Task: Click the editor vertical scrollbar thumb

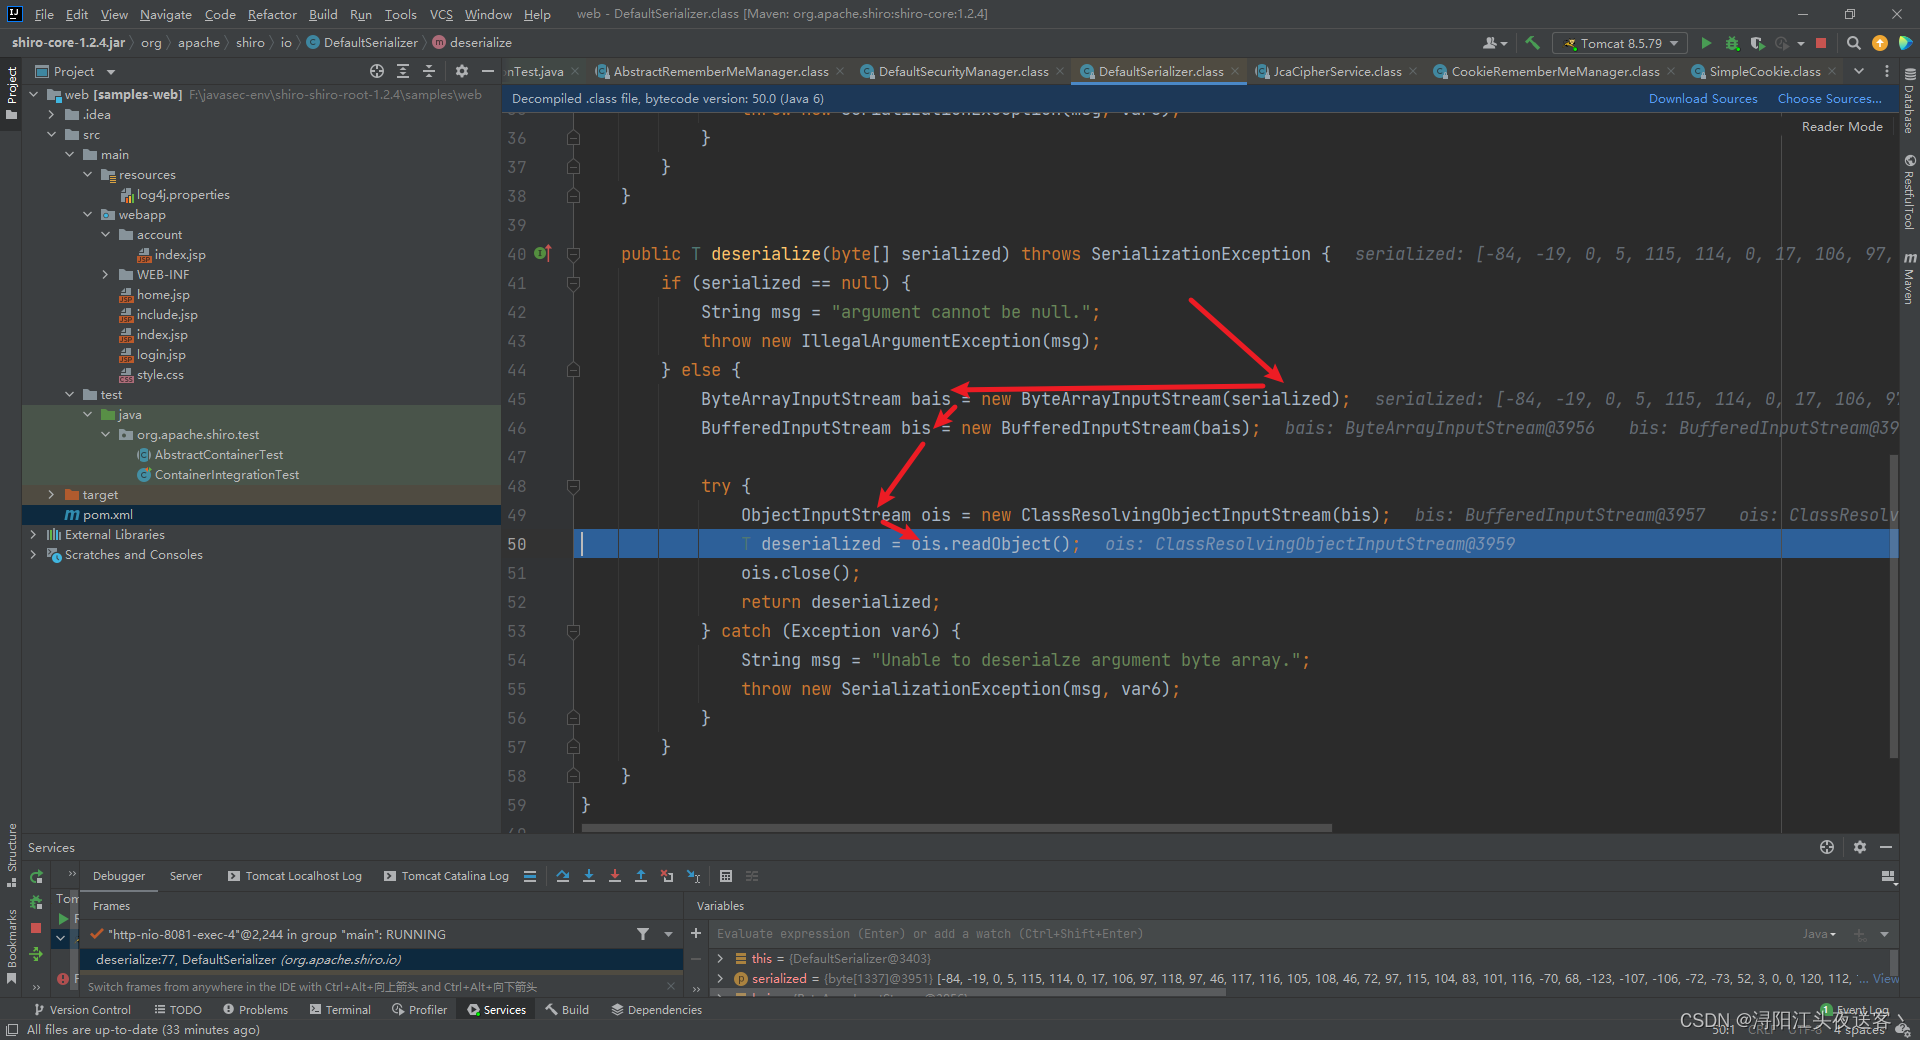Action: click(x=1893, y=605)
